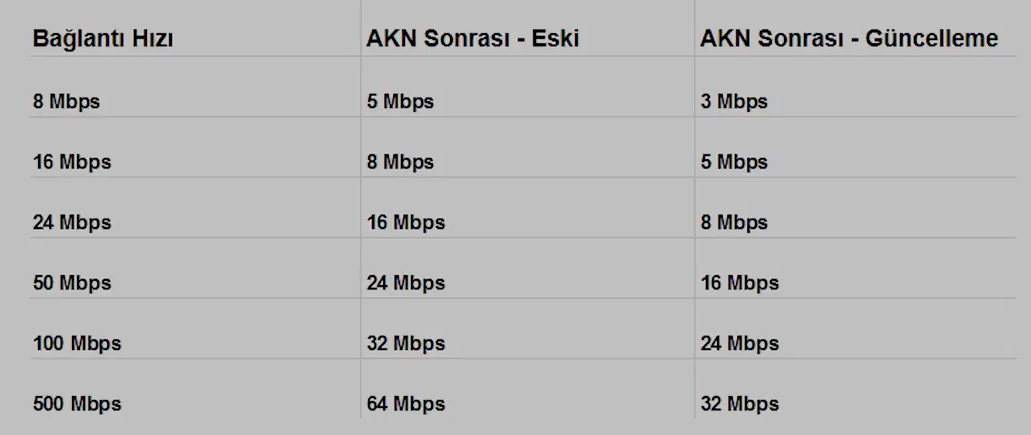Select 5 Mbps in the Eski column
Viewport: 1031px width, 435px height.
click(x=400, y=102)
